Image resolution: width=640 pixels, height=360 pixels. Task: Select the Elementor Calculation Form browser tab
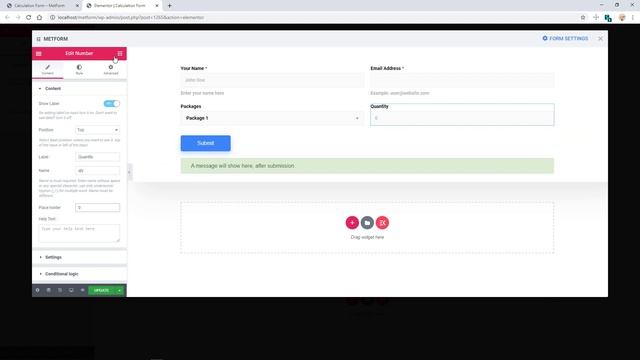click(x=121, y=6)
